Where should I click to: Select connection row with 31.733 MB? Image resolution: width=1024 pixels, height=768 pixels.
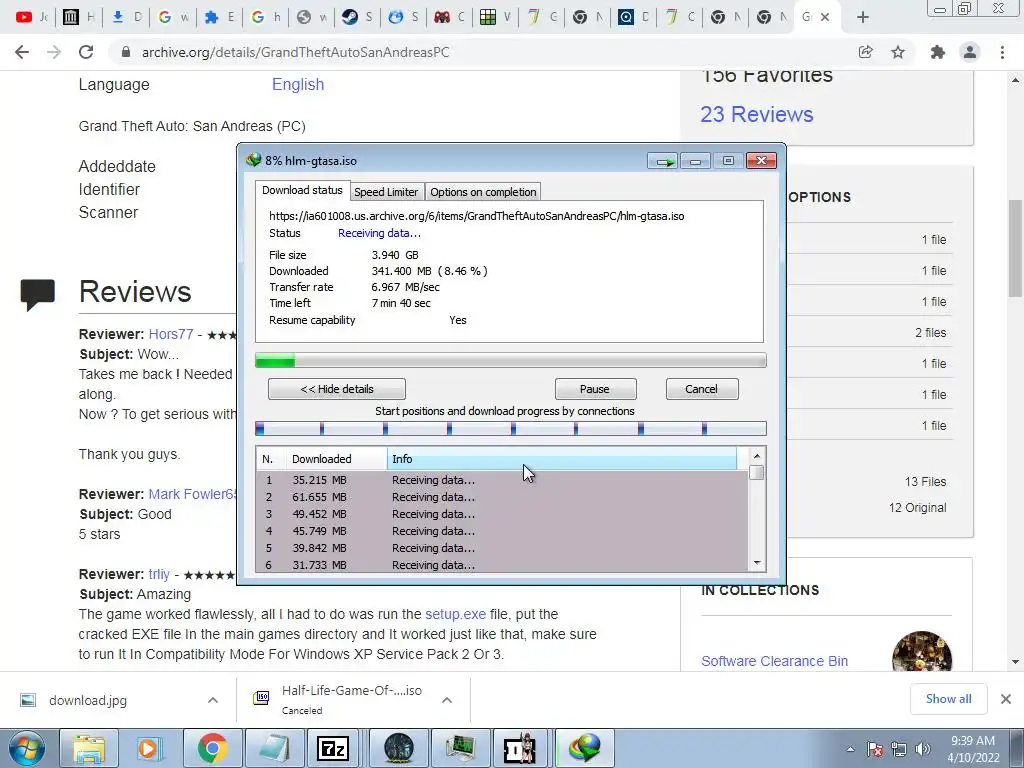[502, 565]
